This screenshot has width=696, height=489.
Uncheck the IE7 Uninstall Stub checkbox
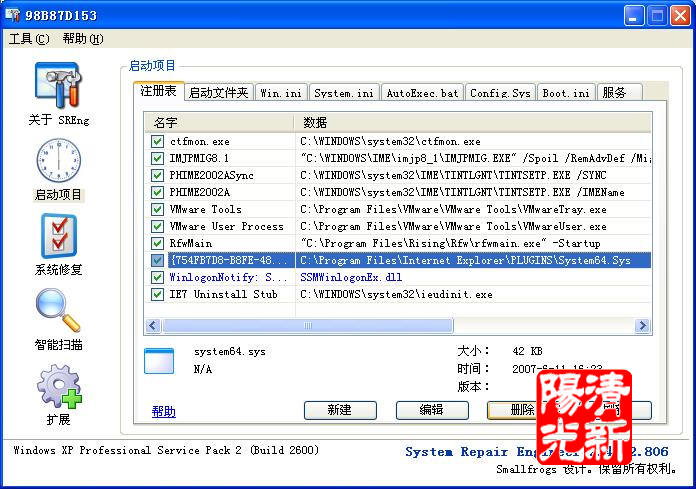[x=157, y=294]
